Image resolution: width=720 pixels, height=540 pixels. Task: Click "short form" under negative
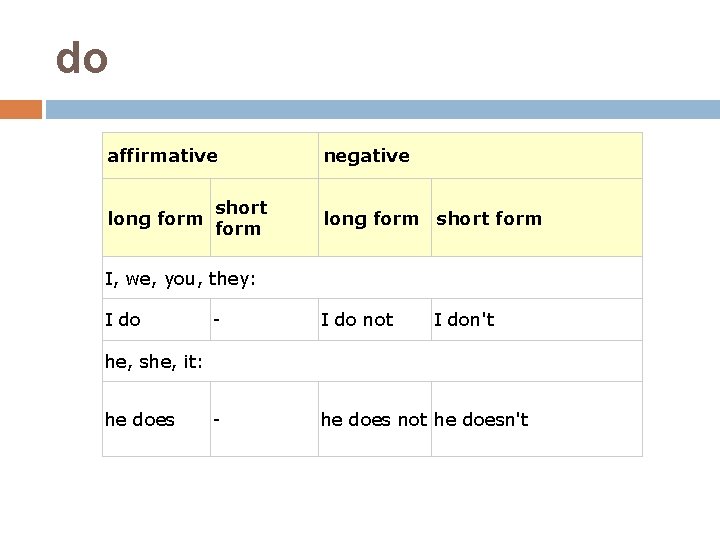pyautogui.click(x=489, y=219)
